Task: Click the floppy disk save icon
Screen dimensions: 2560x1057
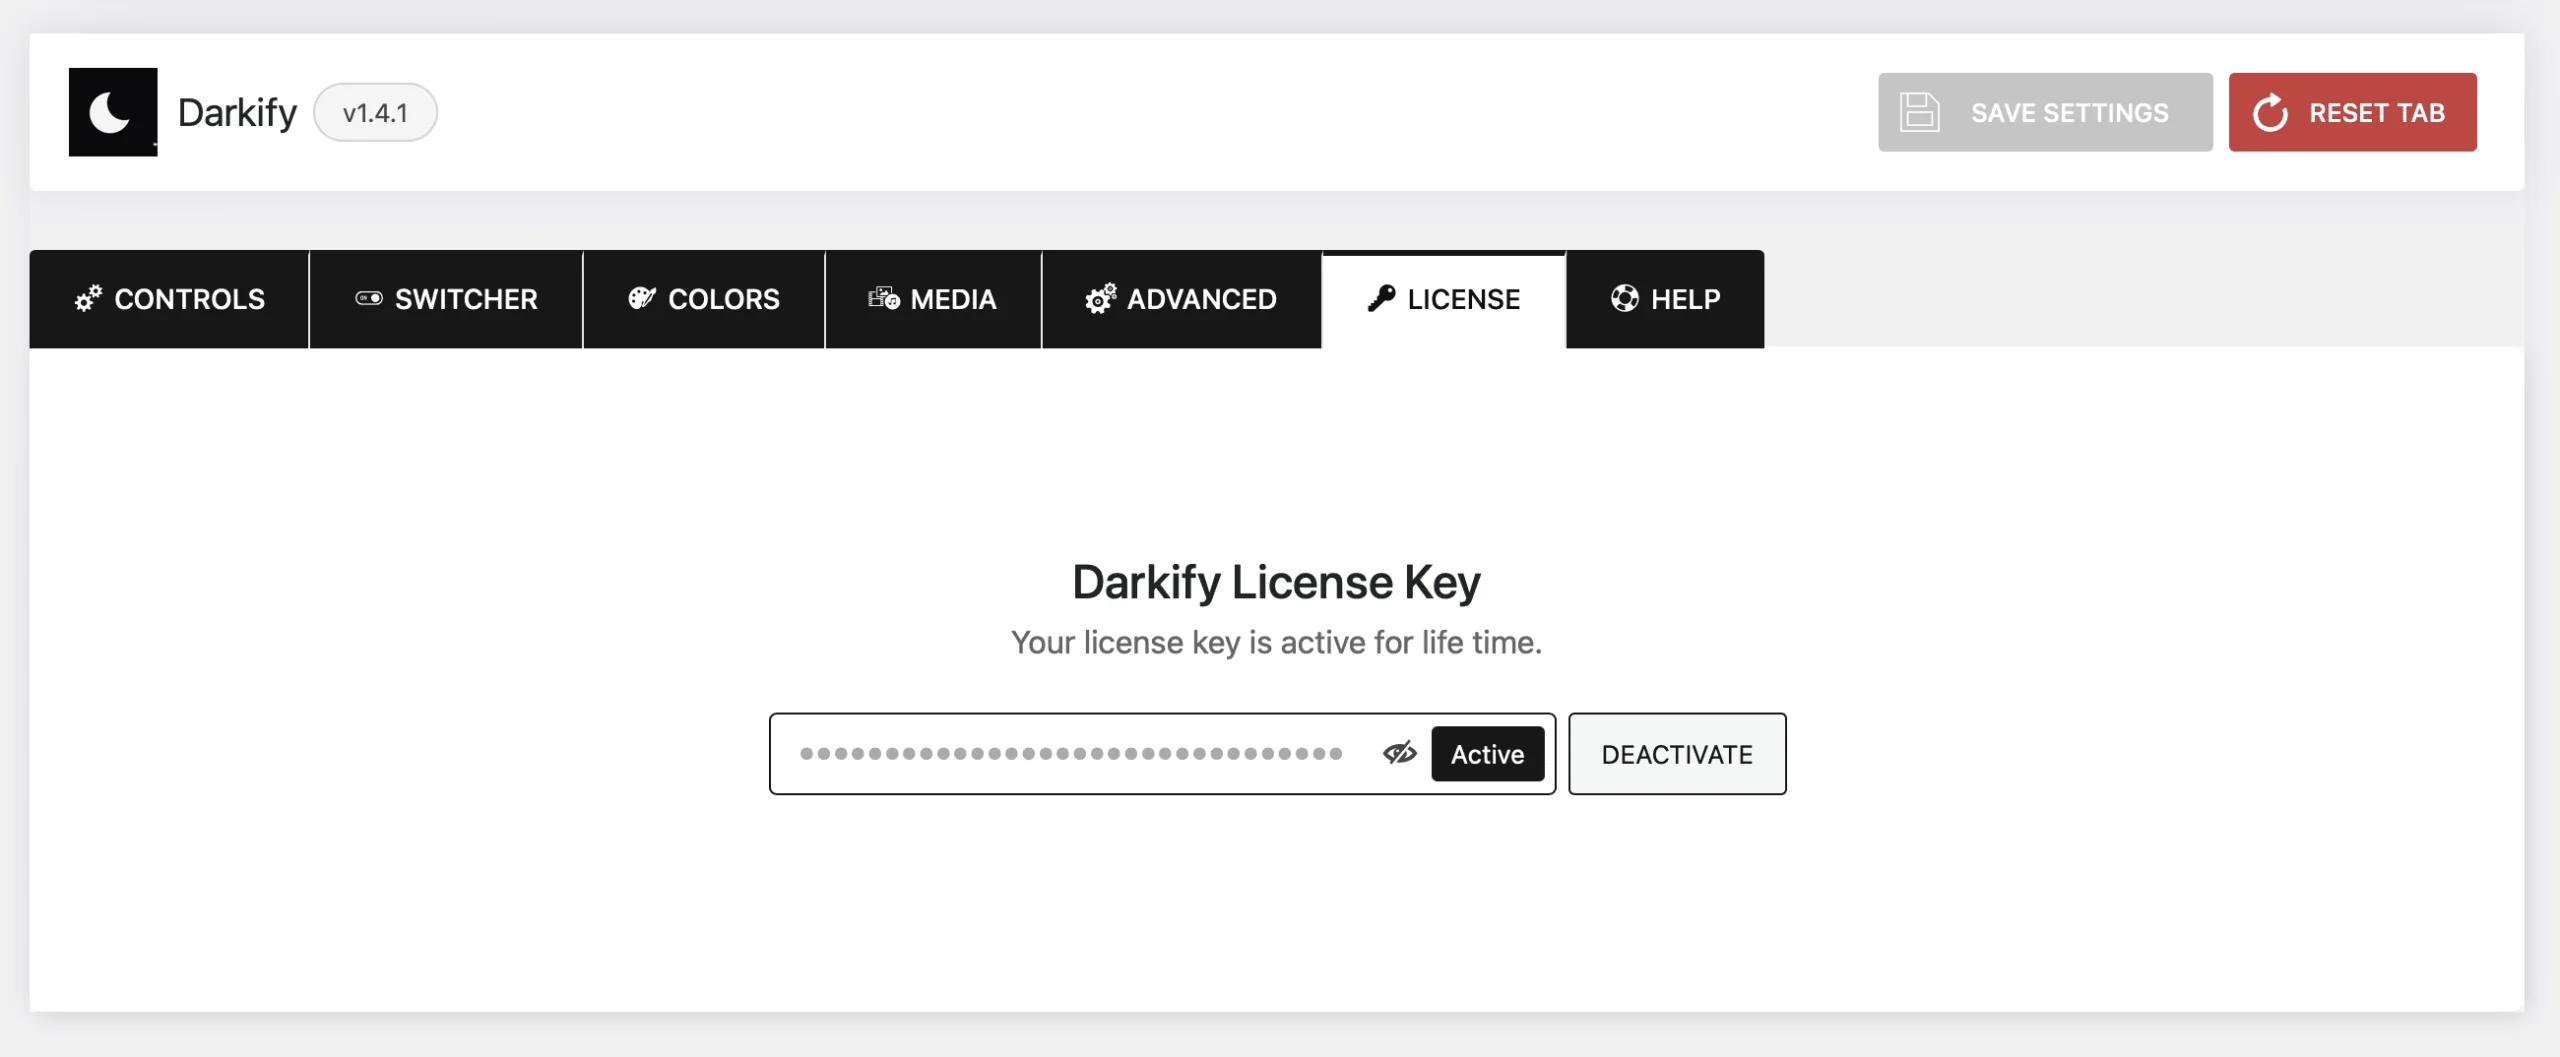Action: (x=1920, y=112)
